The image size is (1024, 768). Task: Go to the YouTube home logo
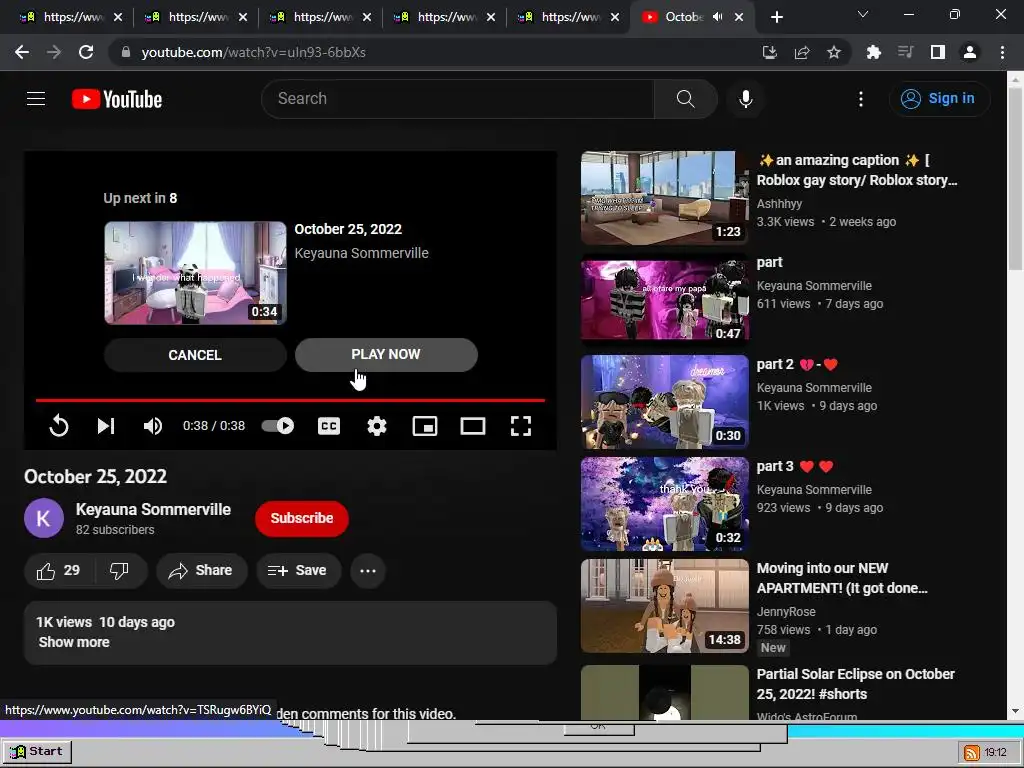(x=117, y=99)
